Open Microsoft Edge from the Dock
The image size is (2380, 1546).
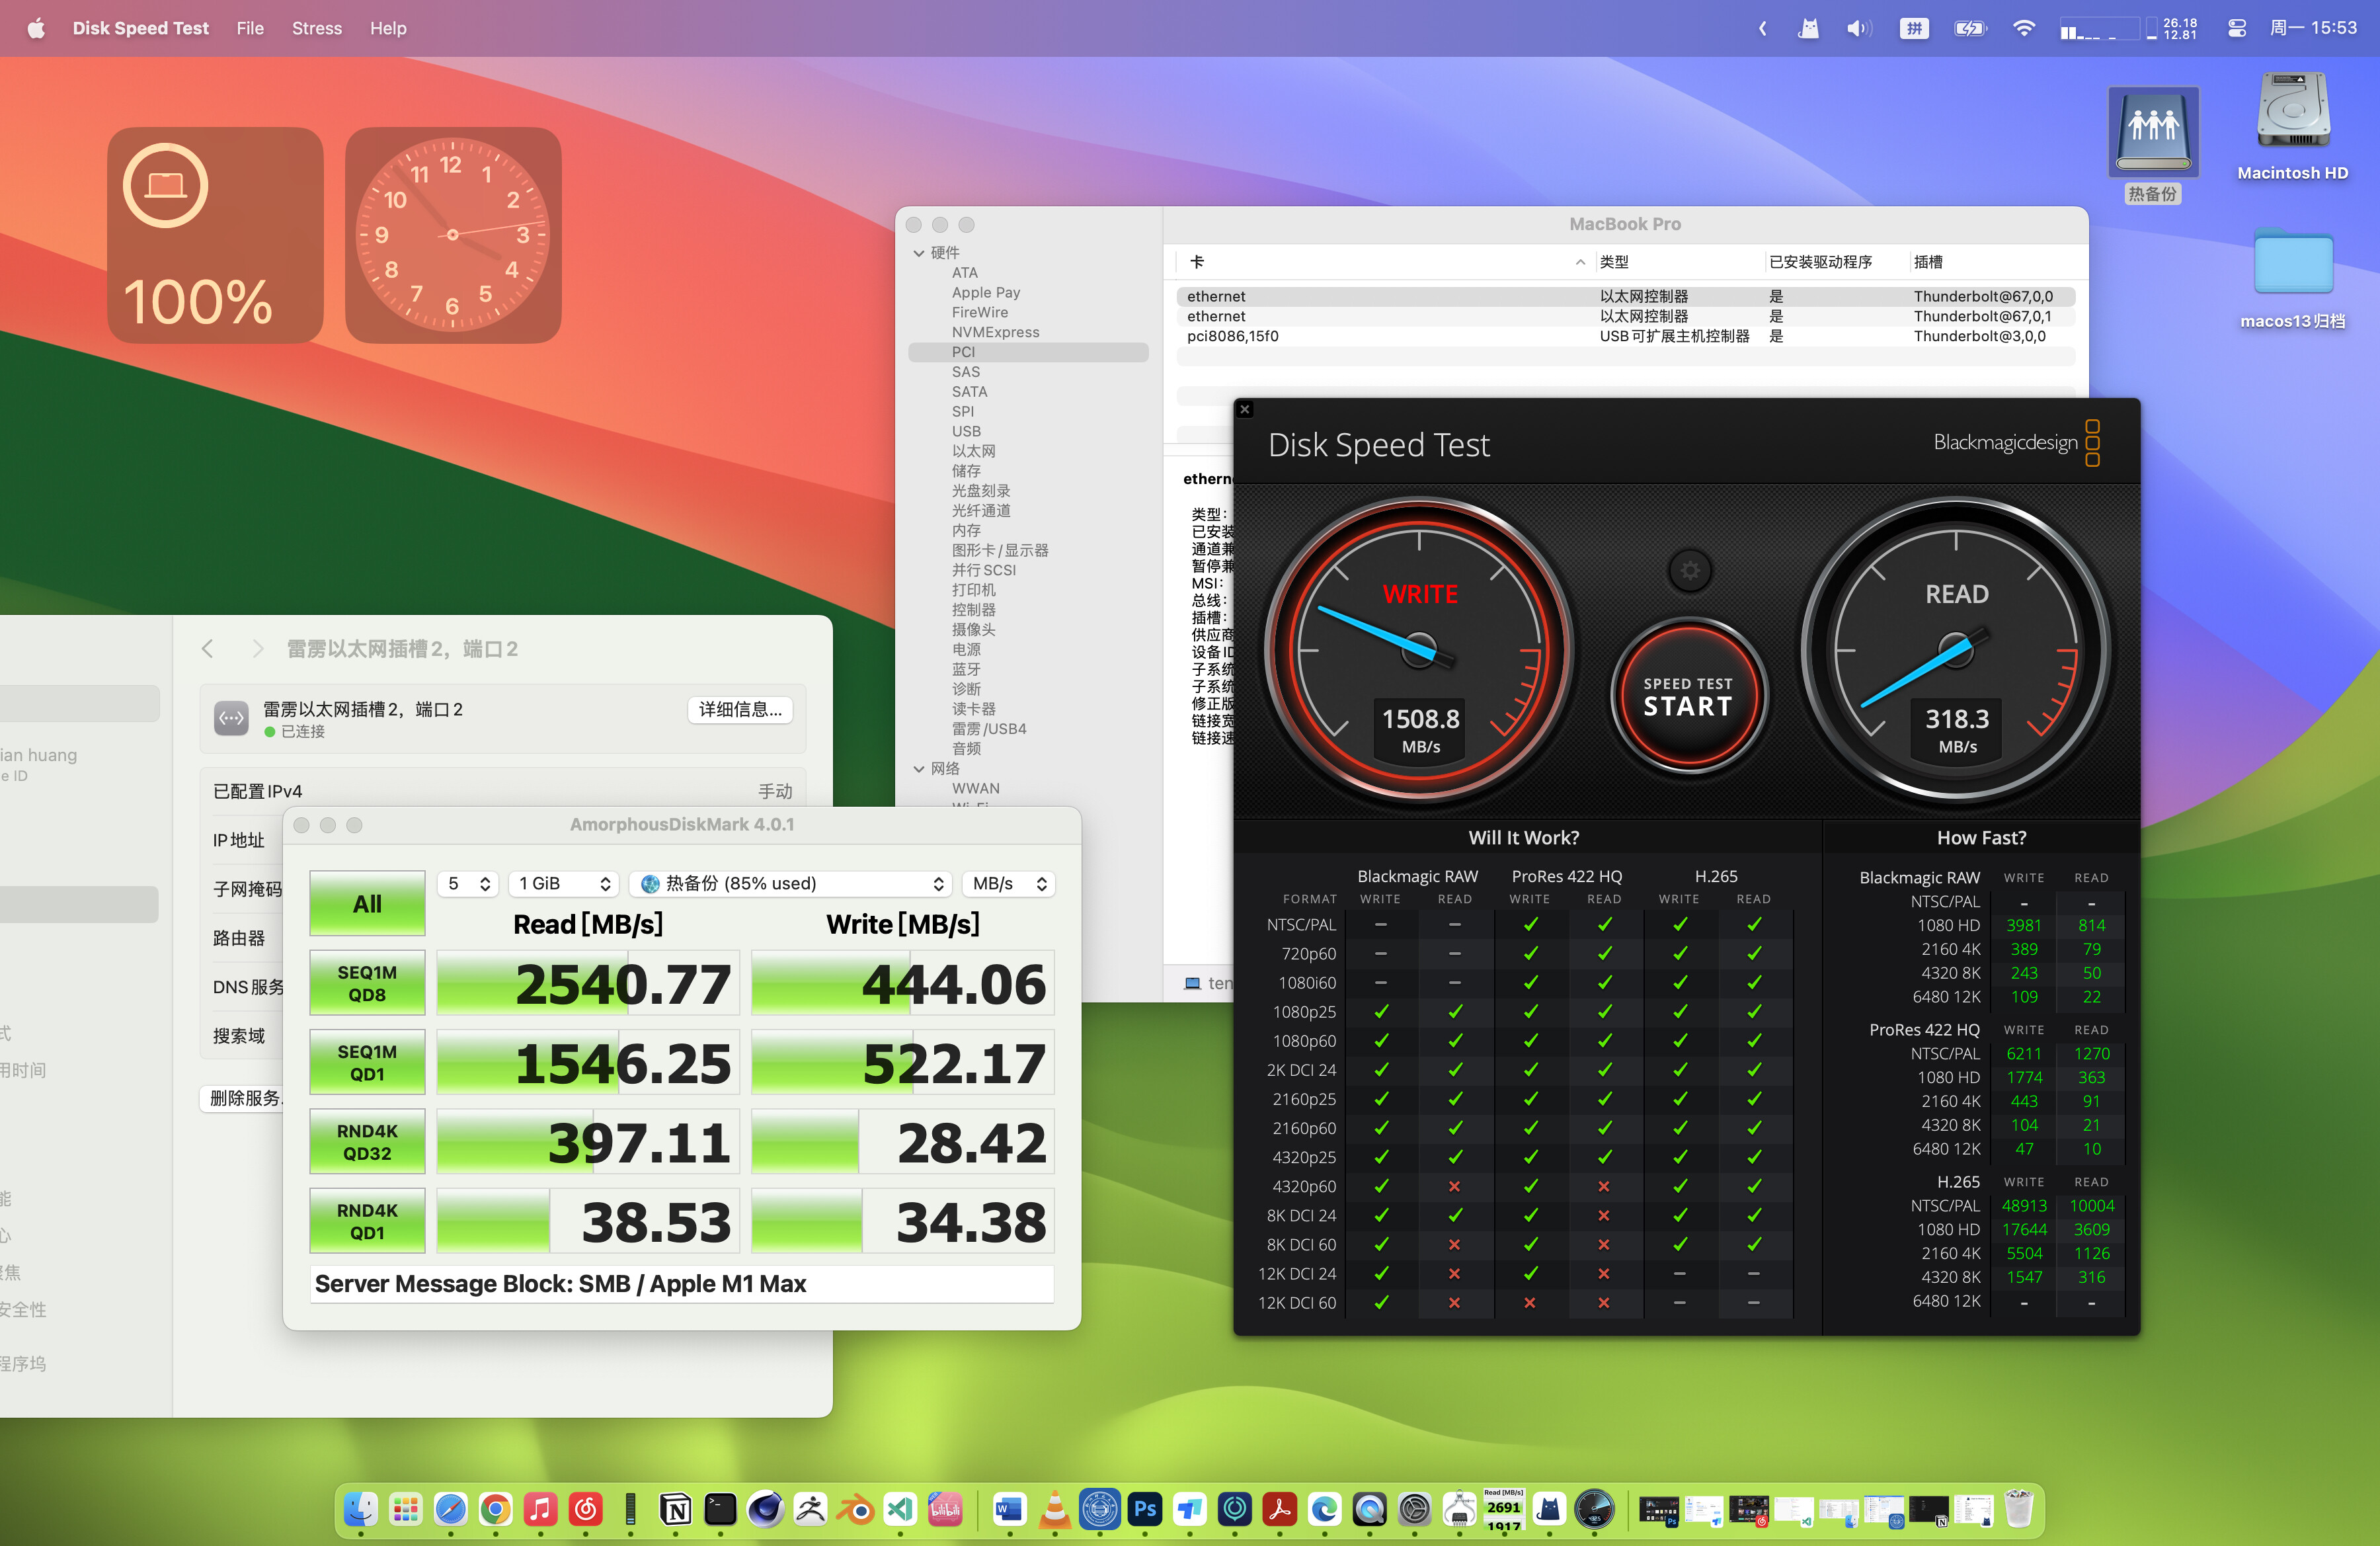pyautogui.click(x=1324, y=1509)
